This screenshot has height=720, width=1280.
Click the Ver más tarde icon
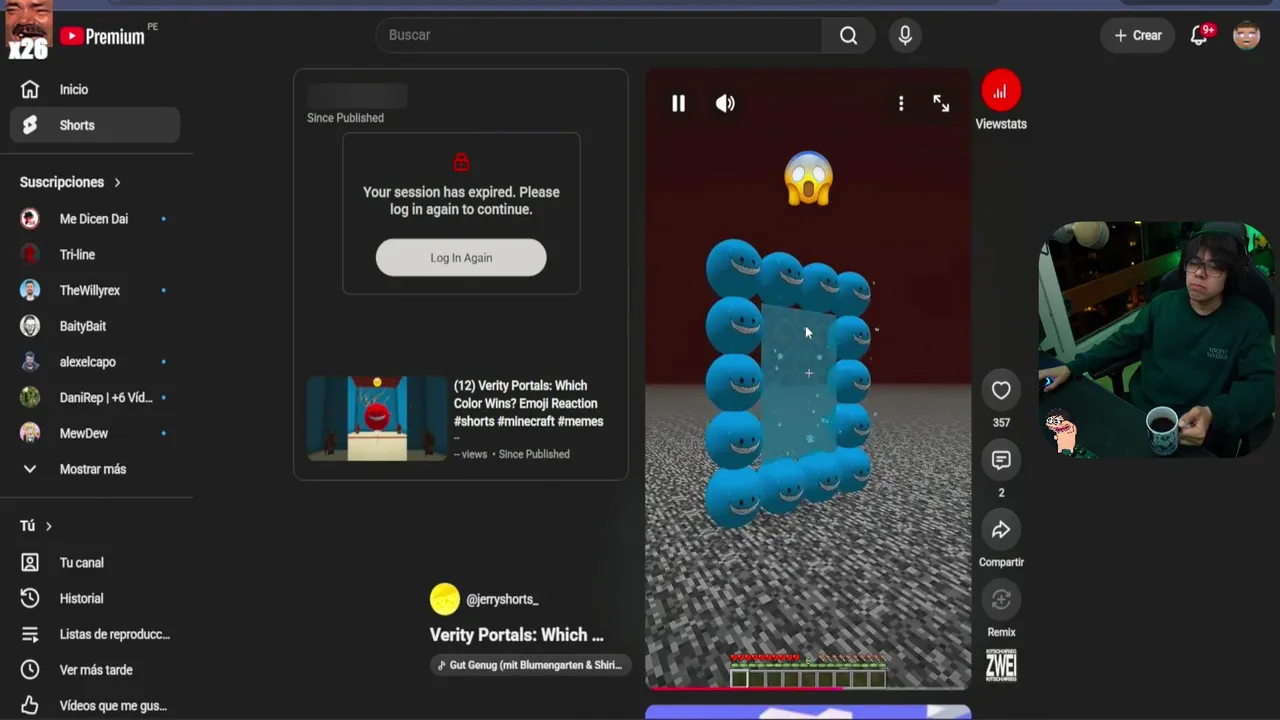click(x=30, y=670)
